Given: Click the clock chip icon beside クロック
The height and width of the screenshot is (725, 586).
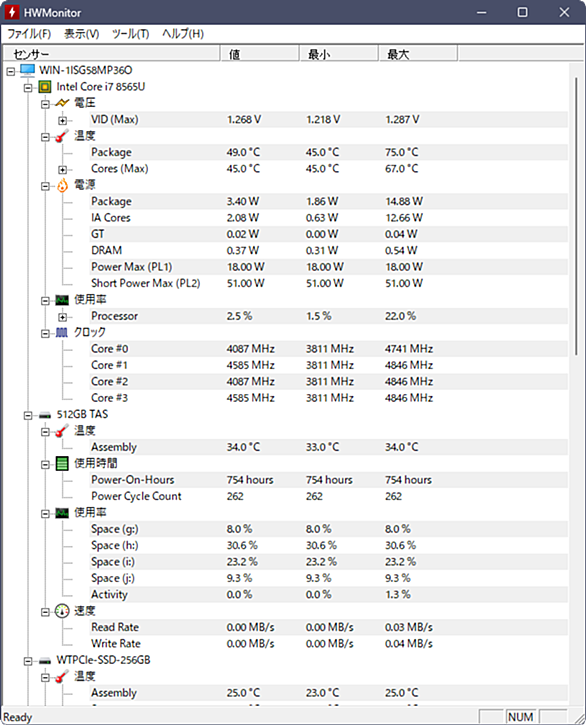Looking at the screenshot, I should click(x=62, y=332).
